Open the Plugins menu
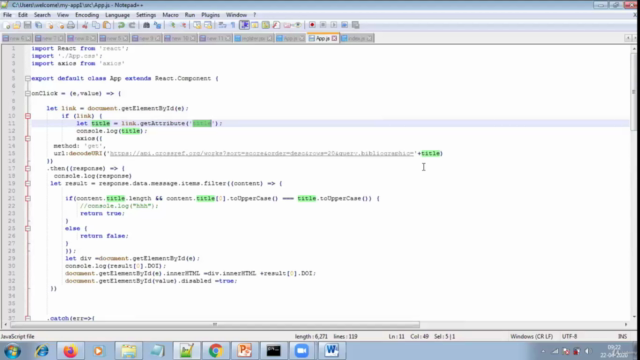Viewport: 640px width, 360px height. (210, 15)
